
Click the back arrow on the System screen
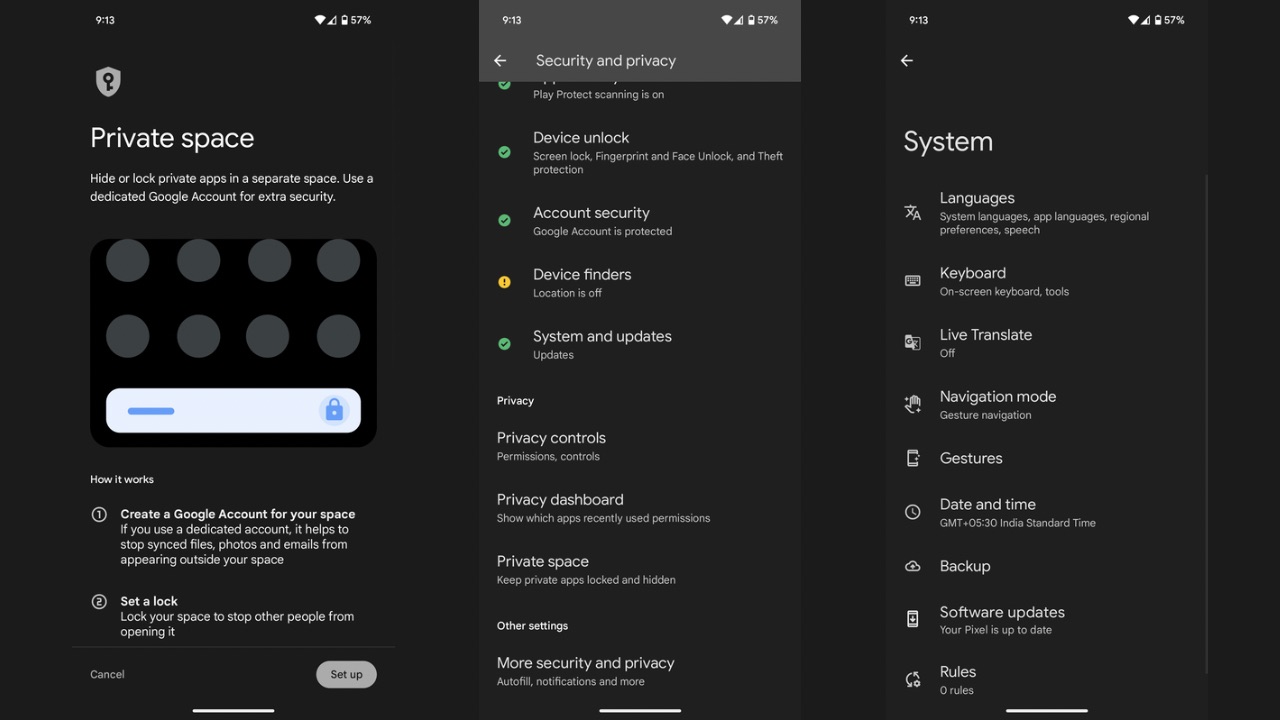[x=906, y=60]
